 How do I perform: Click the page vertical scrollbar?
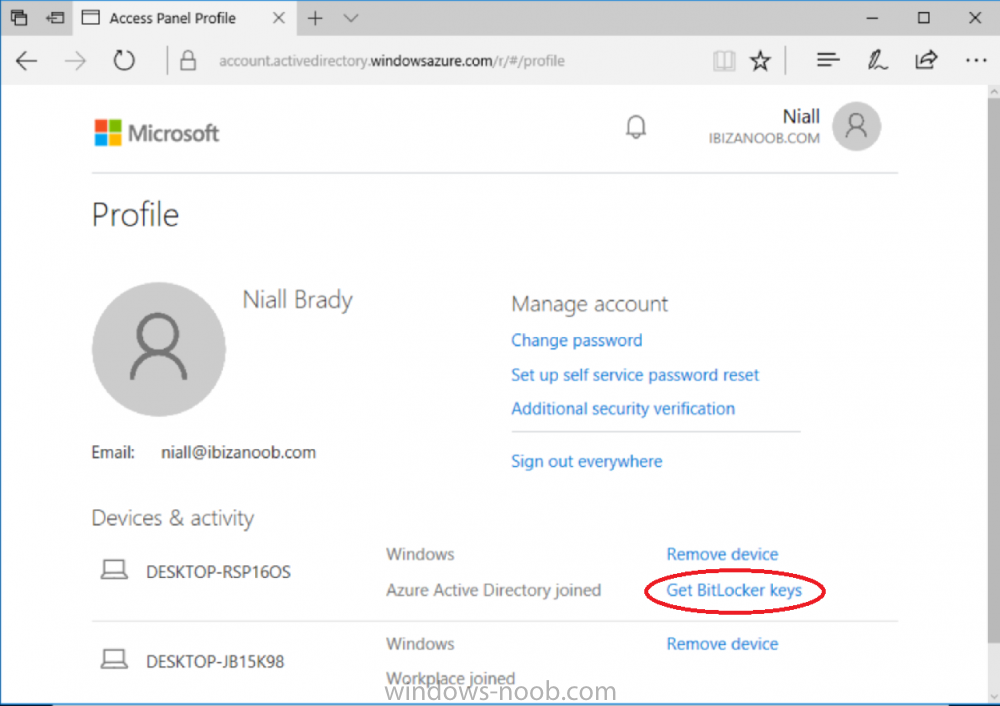point(994,370)
